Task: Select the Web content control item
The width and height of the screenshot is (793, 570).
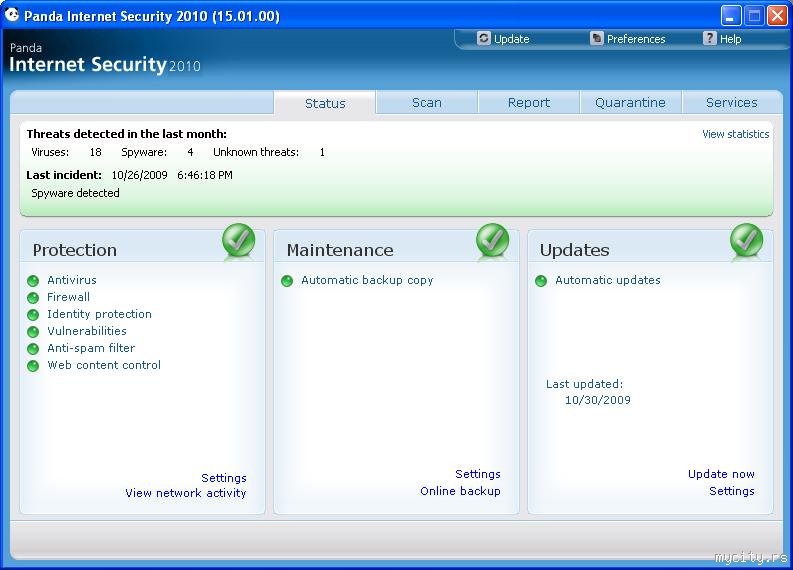Action: coord(104,365)
